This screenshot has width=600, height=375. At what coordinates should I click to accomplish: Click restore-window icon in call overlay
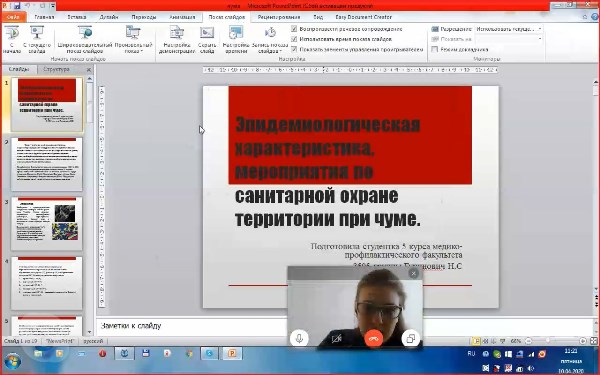[x=411, y=339]
